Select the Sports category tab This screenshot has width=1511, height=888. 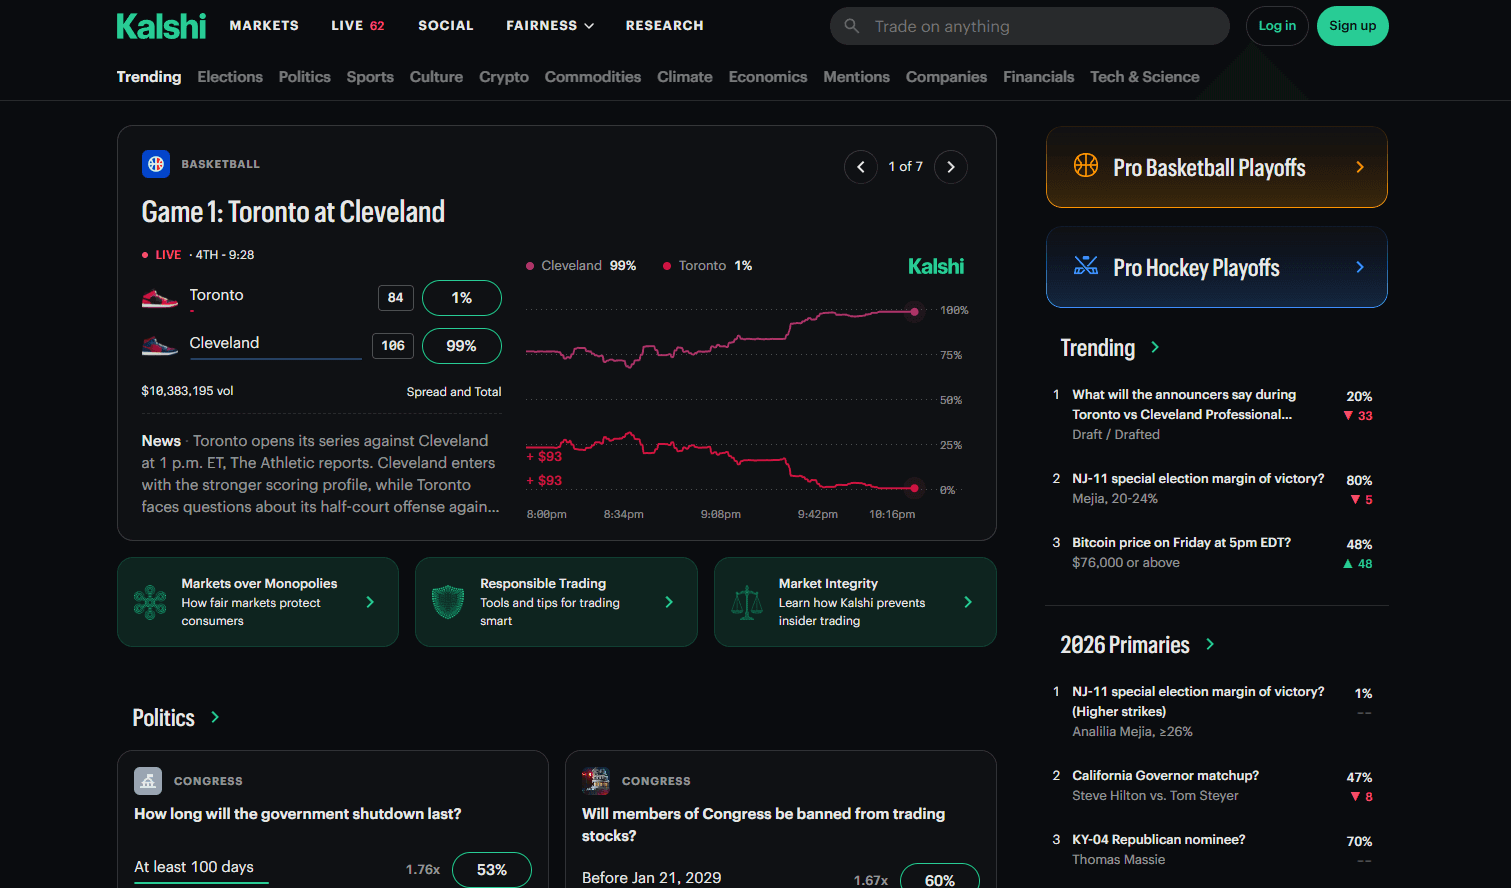pos(370,77)
